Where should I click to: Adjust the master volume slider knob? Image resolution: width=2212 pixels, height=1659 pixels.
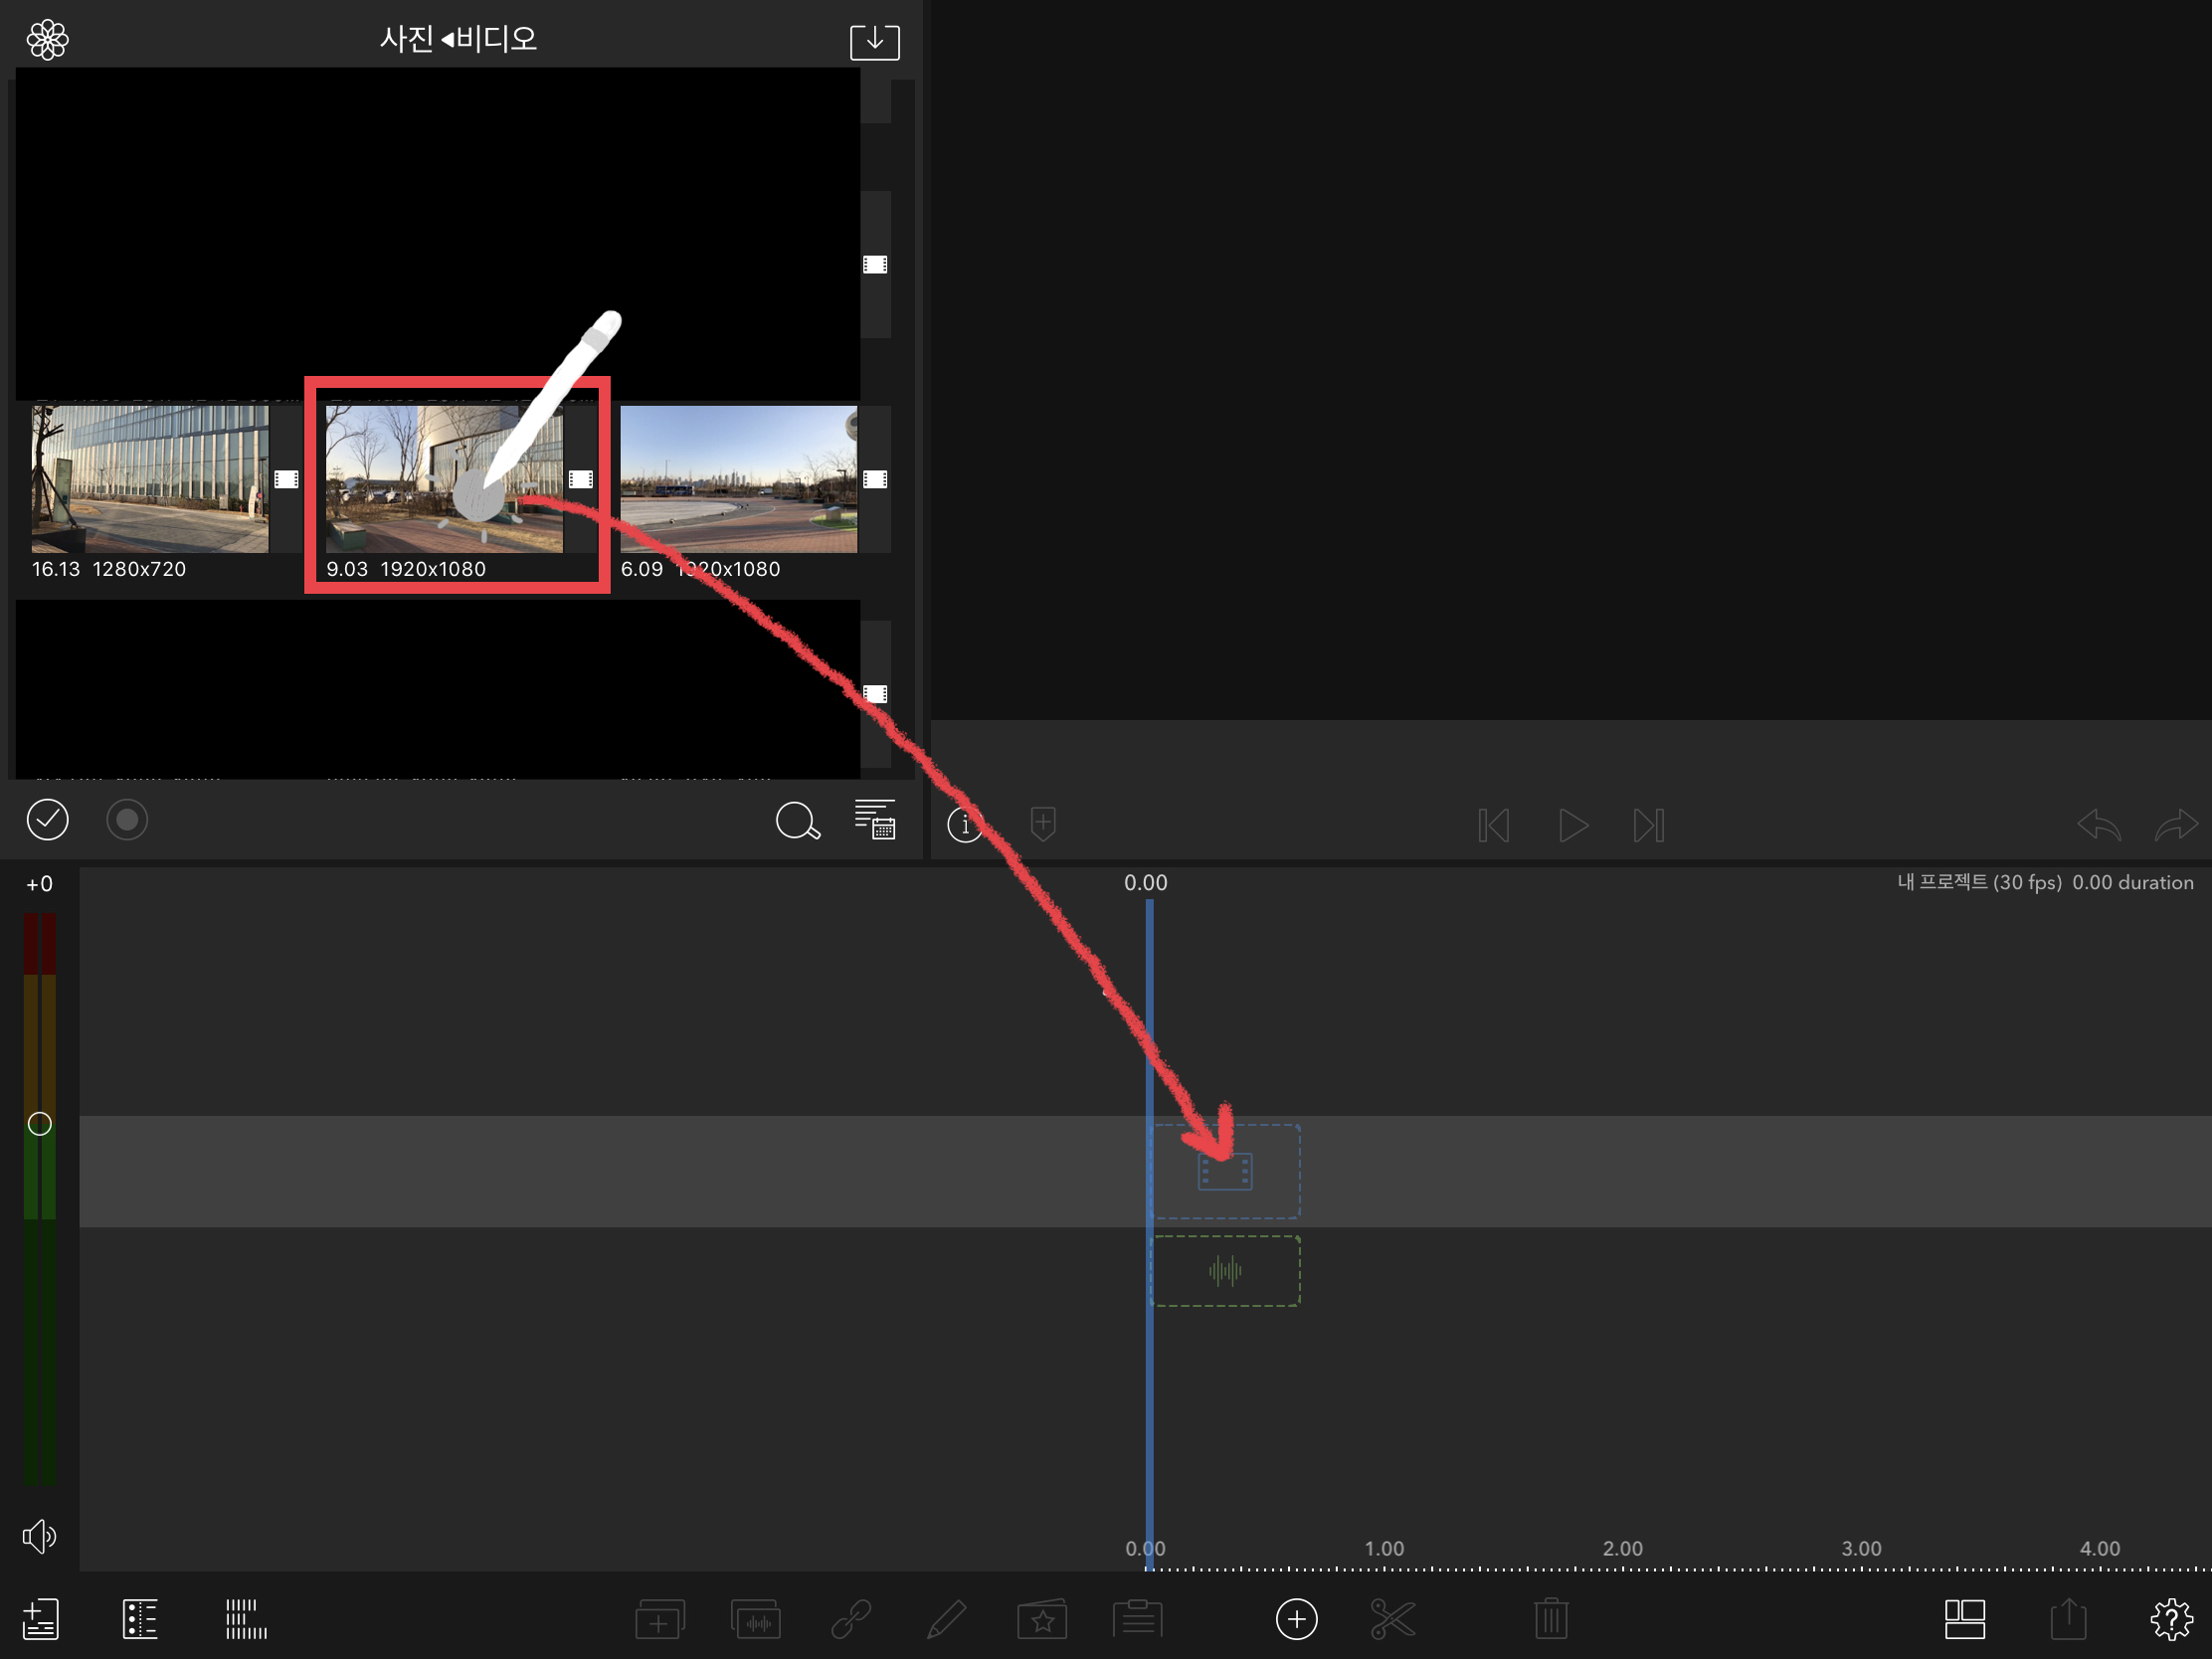point(40,1124)
